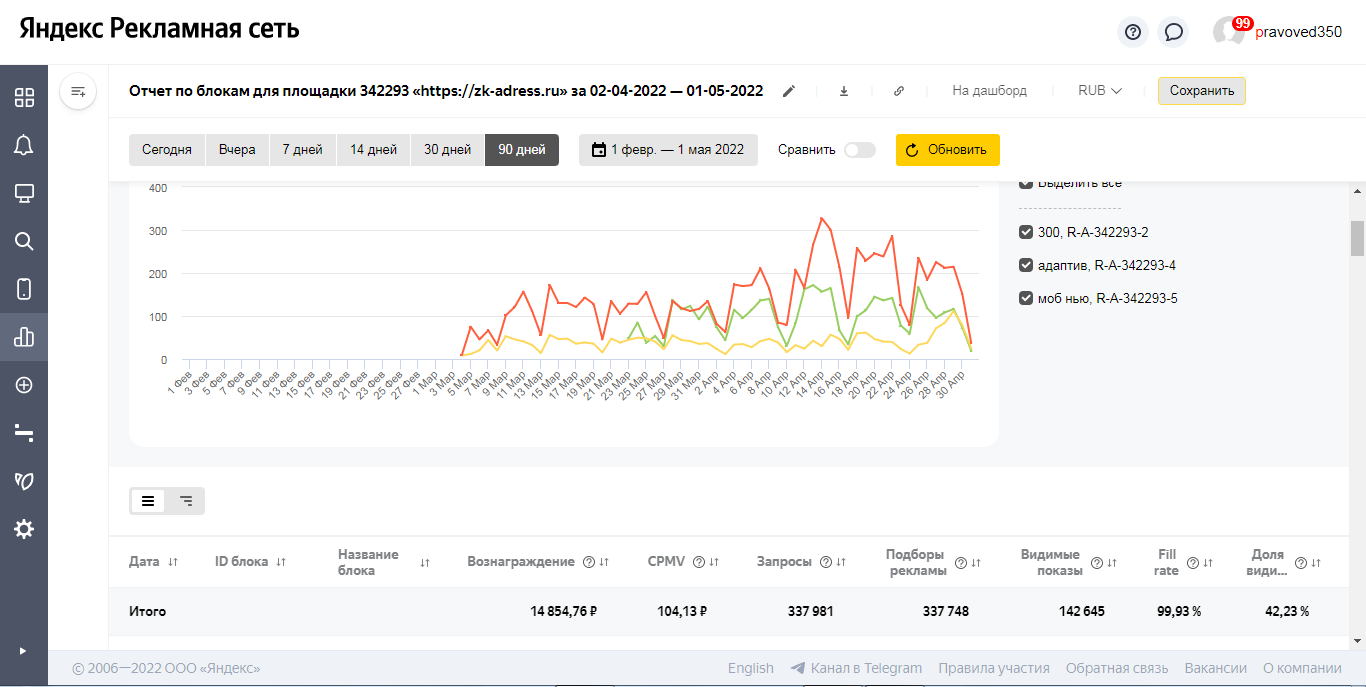Sort table by Видимые показы column
Viewport: 1366px width, 687px height.
coord(1112,563)
